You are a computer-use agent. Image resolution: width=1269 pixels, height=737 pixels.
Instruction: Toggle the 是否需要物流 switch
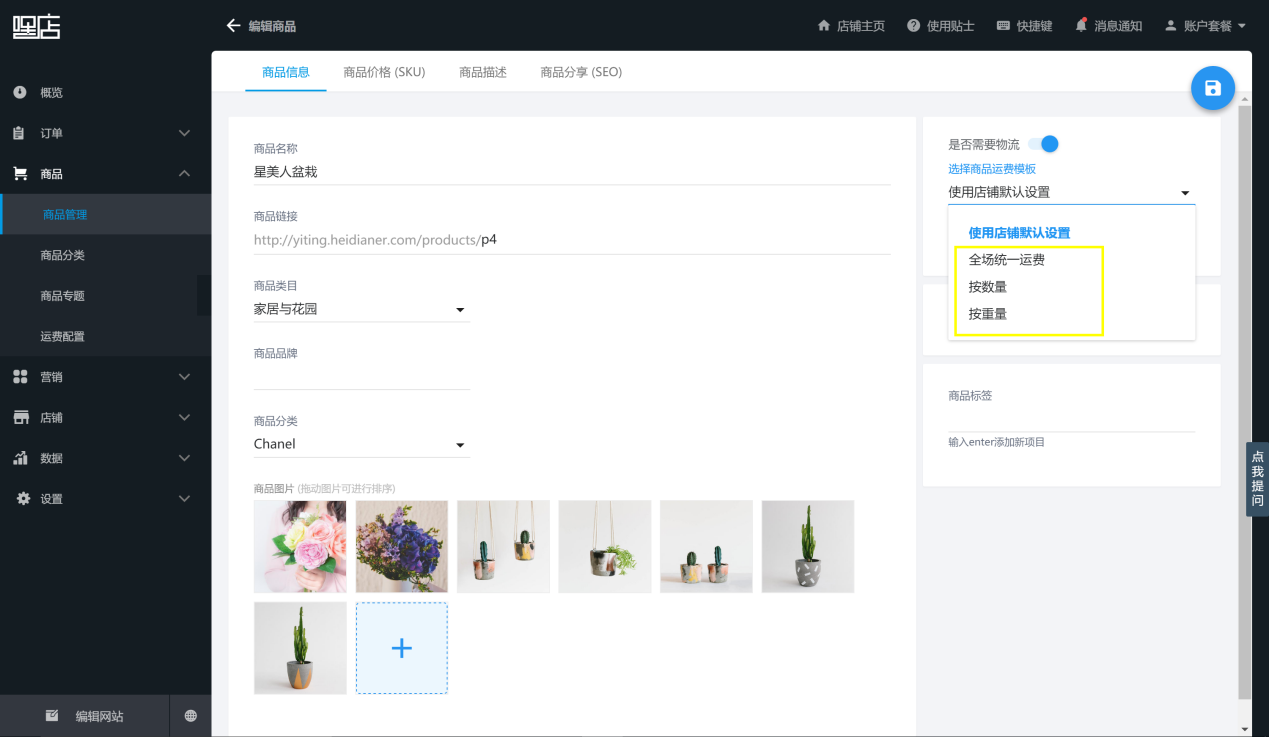click(x=1043, y=144)
